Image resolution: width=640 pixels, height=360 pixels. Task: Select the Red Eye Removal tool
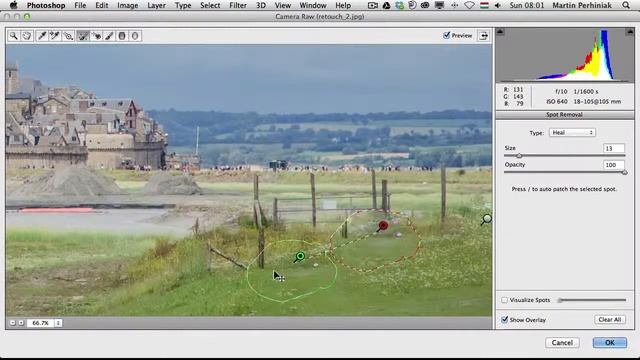[96, 36]
